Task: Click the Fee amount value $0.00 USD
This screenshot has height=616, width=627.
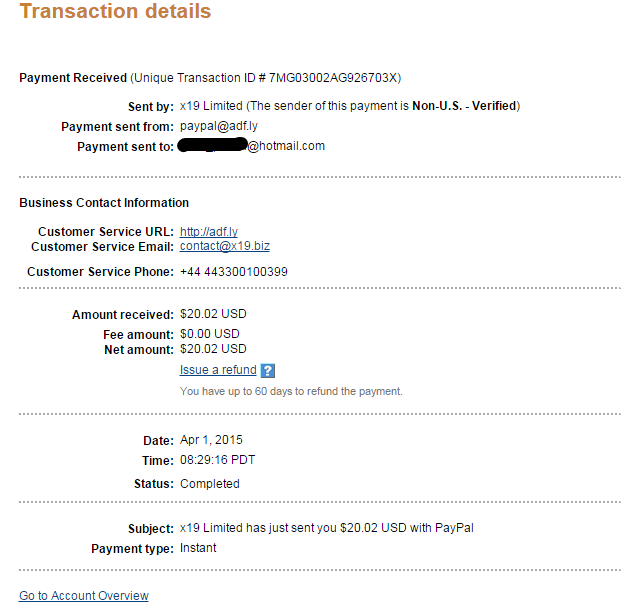Action: coord(210,334)
